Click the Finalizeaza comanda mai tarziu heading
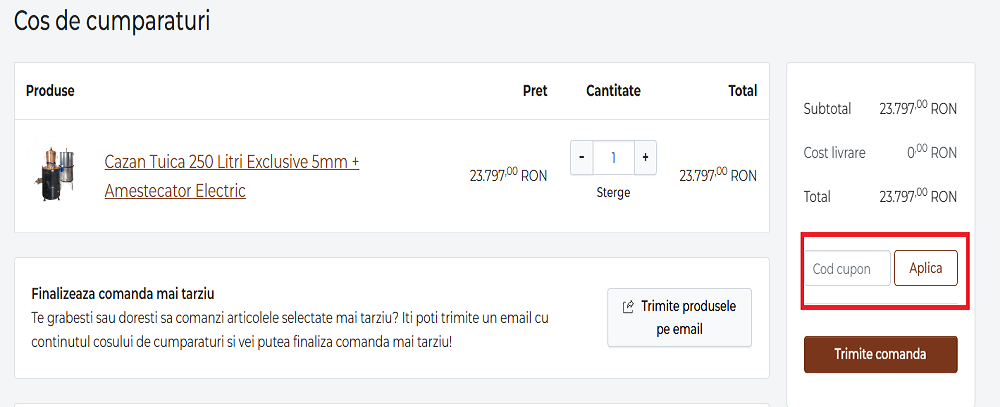This screenshot has width=1000, height=407. (123, 294)
